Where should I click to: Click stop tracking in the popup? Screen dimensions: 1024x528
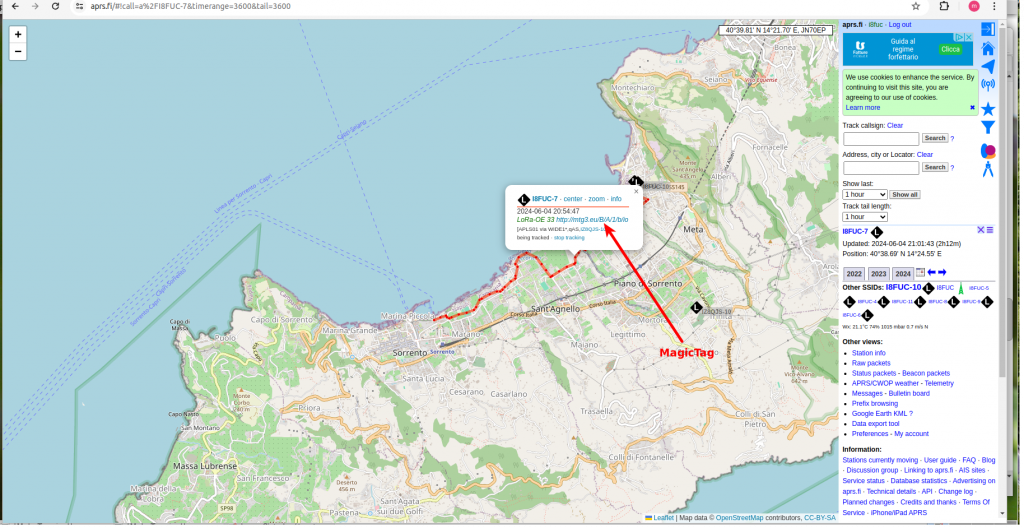[569, 238]
